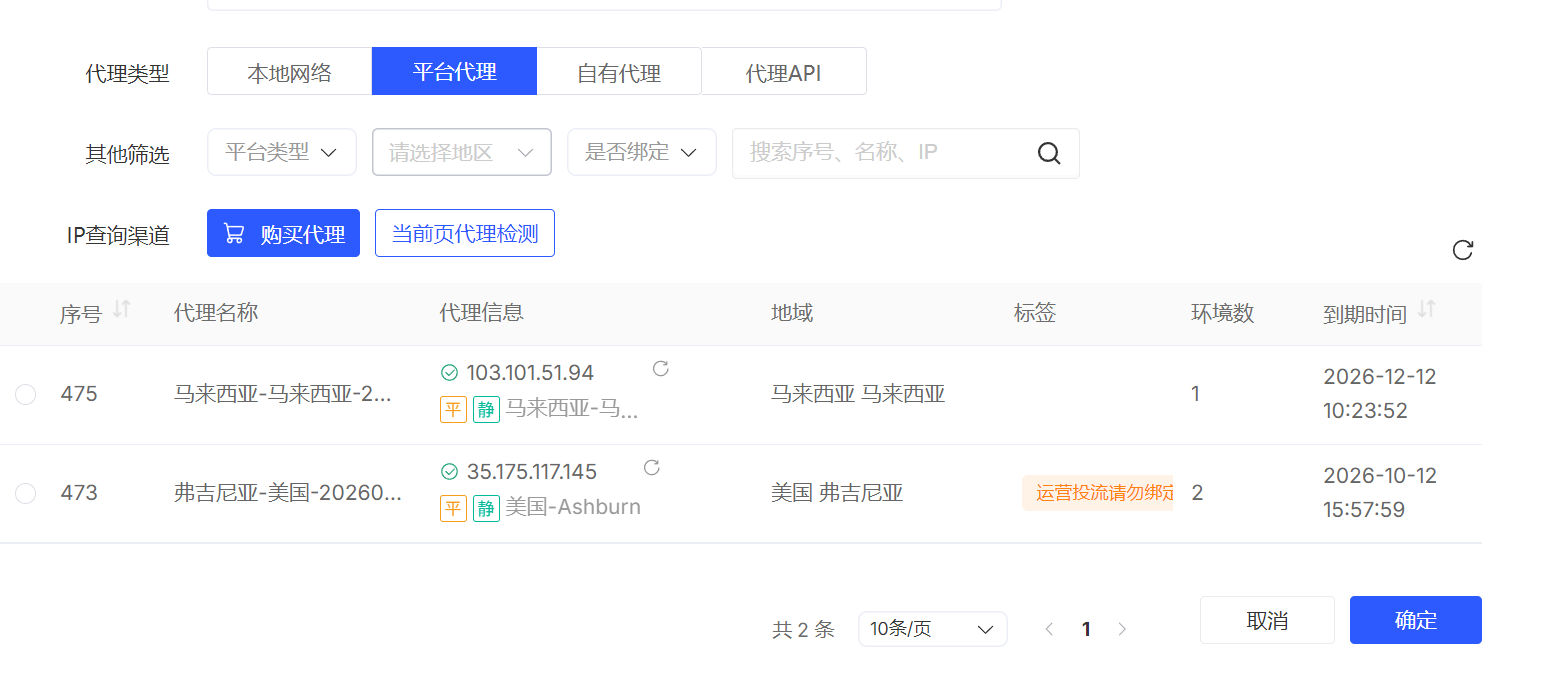Go to next page arrow

(1122, 629)
